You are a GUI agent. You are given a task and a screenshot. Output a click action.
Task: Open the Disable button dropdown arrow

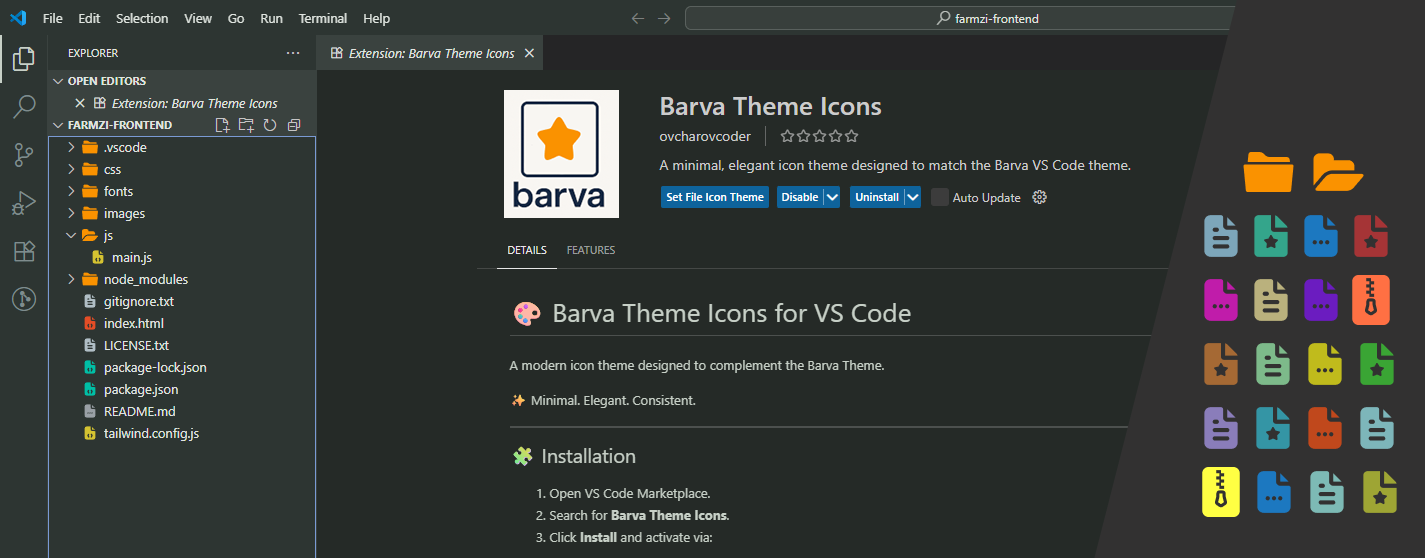point(832,197)
